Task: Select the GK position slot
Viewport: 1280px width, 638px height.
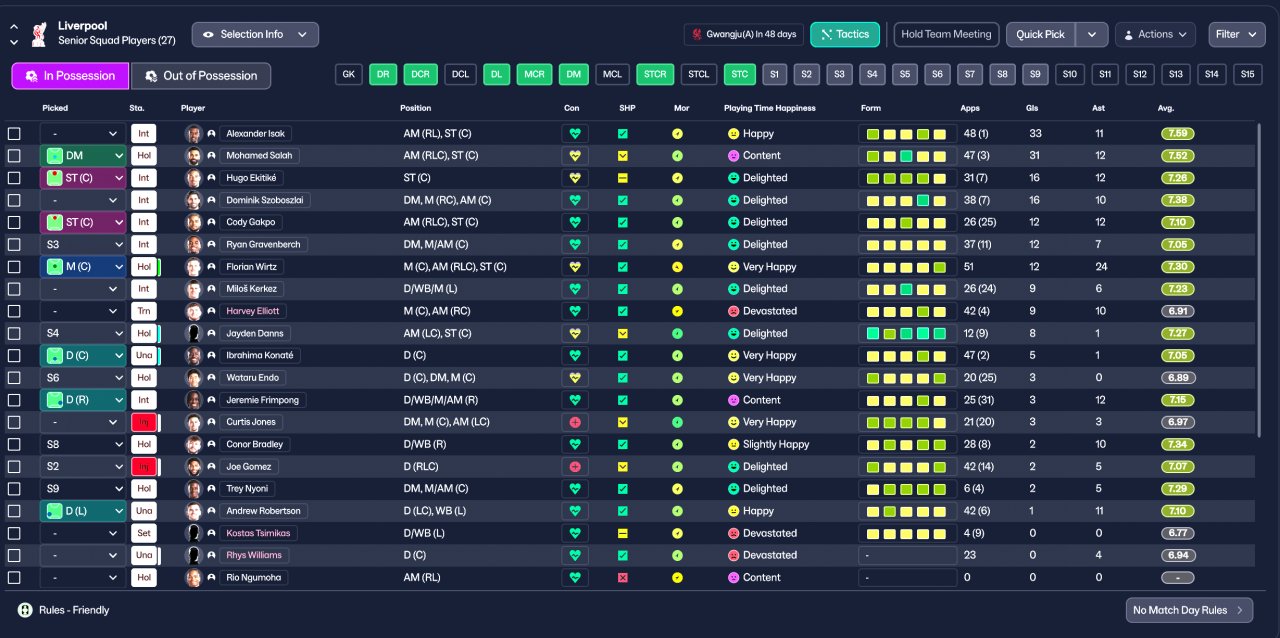Action: [349, 74]
